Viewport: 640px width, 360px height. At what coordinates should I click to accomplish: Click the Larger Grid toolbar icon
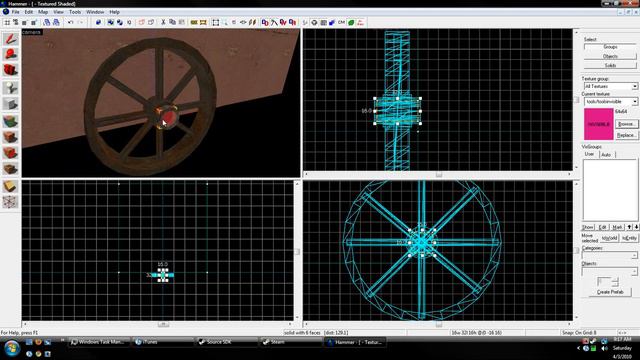34,22
